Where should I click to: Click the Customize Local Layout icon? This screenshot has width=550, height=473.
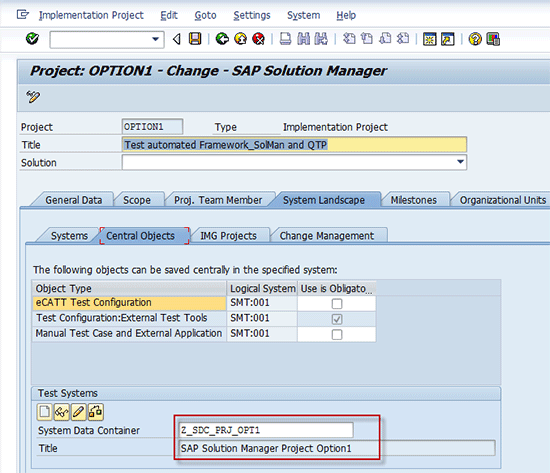(x=493, y=39)
